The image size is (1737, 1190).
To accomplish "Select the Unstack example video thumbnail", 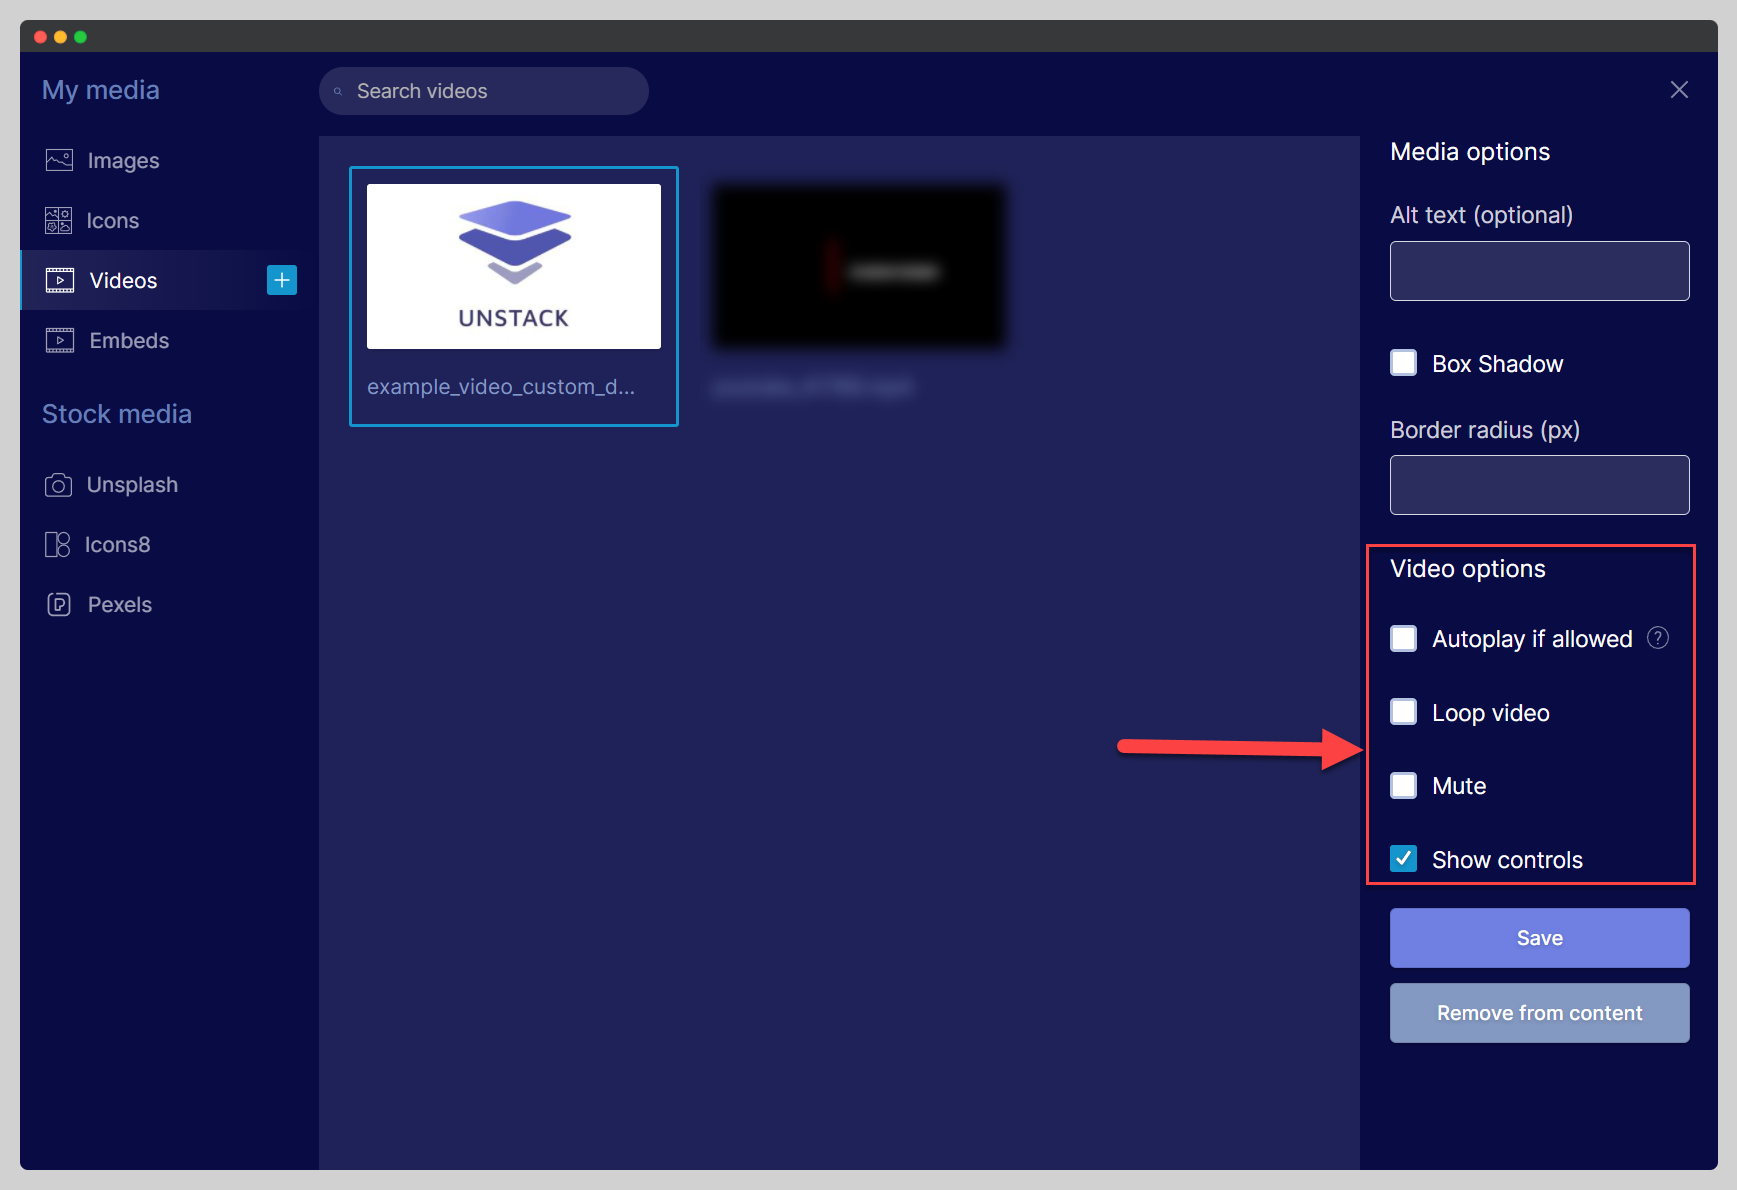I will coord(513,267).
